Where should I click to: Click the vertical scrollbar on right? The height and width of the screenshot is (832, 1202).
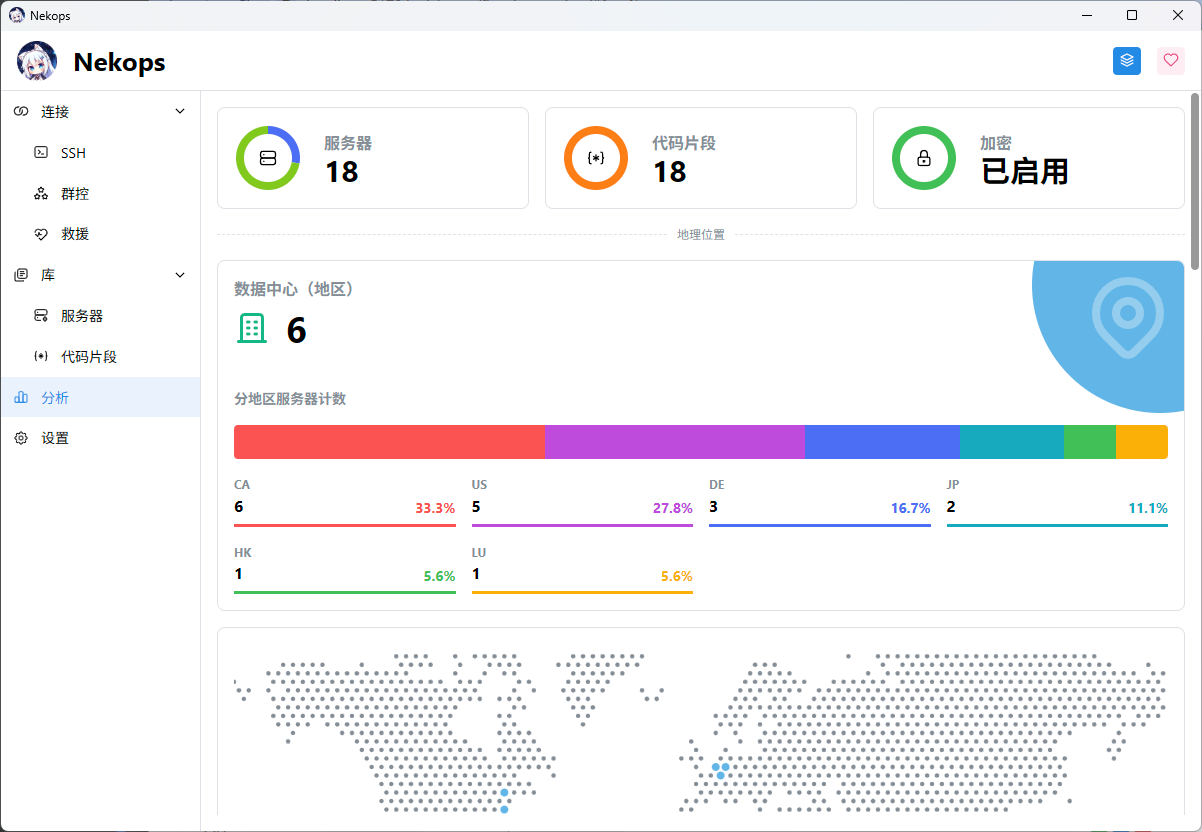pos(1195,165)
